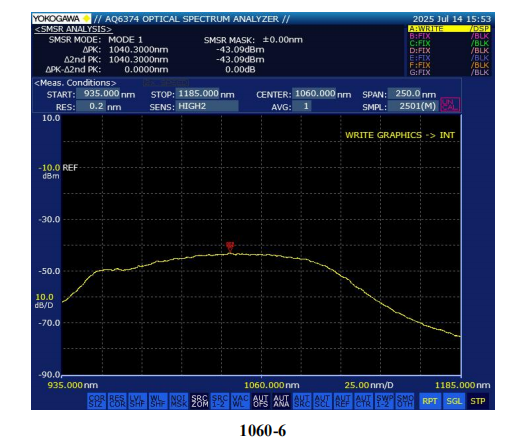Click the CENTER wavelength field 1060.000
This screenshot has height=447, width=513.
[x=314, y=94]
